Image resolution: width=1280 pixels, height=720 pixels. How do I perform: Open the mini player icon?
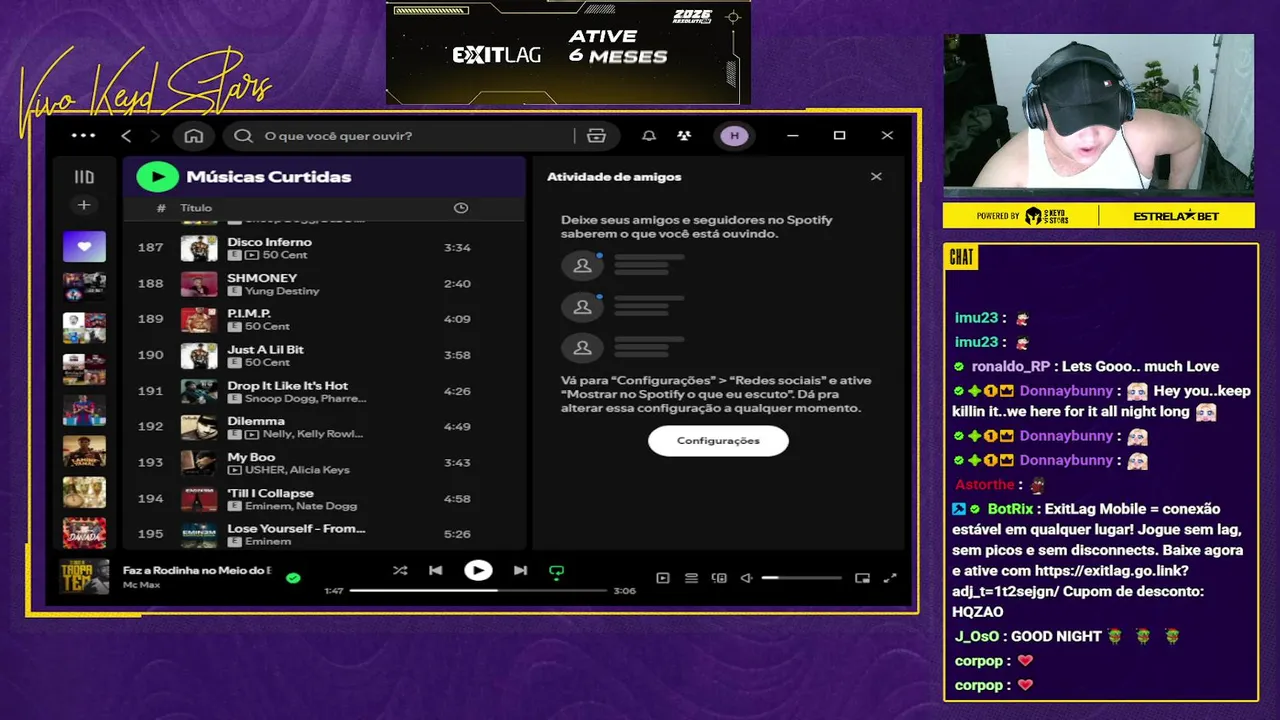coord(863,578)
